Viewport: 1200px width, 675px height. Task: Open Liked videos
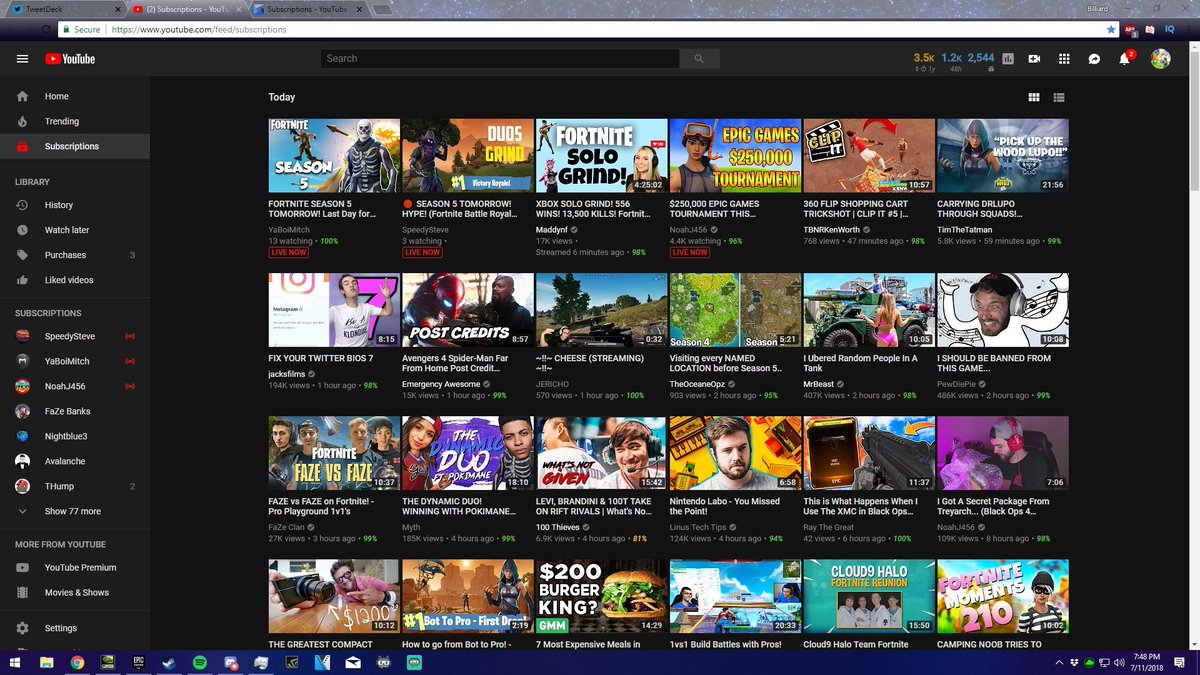point(75,280)
